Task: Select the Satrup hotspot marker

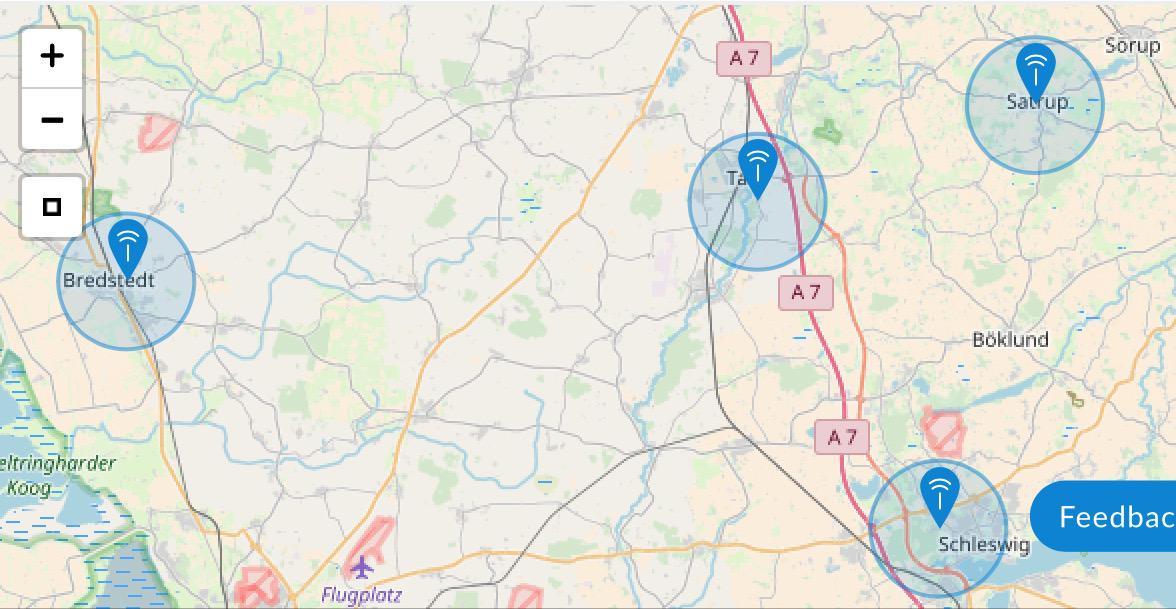Action: [x=1035, y=72]
